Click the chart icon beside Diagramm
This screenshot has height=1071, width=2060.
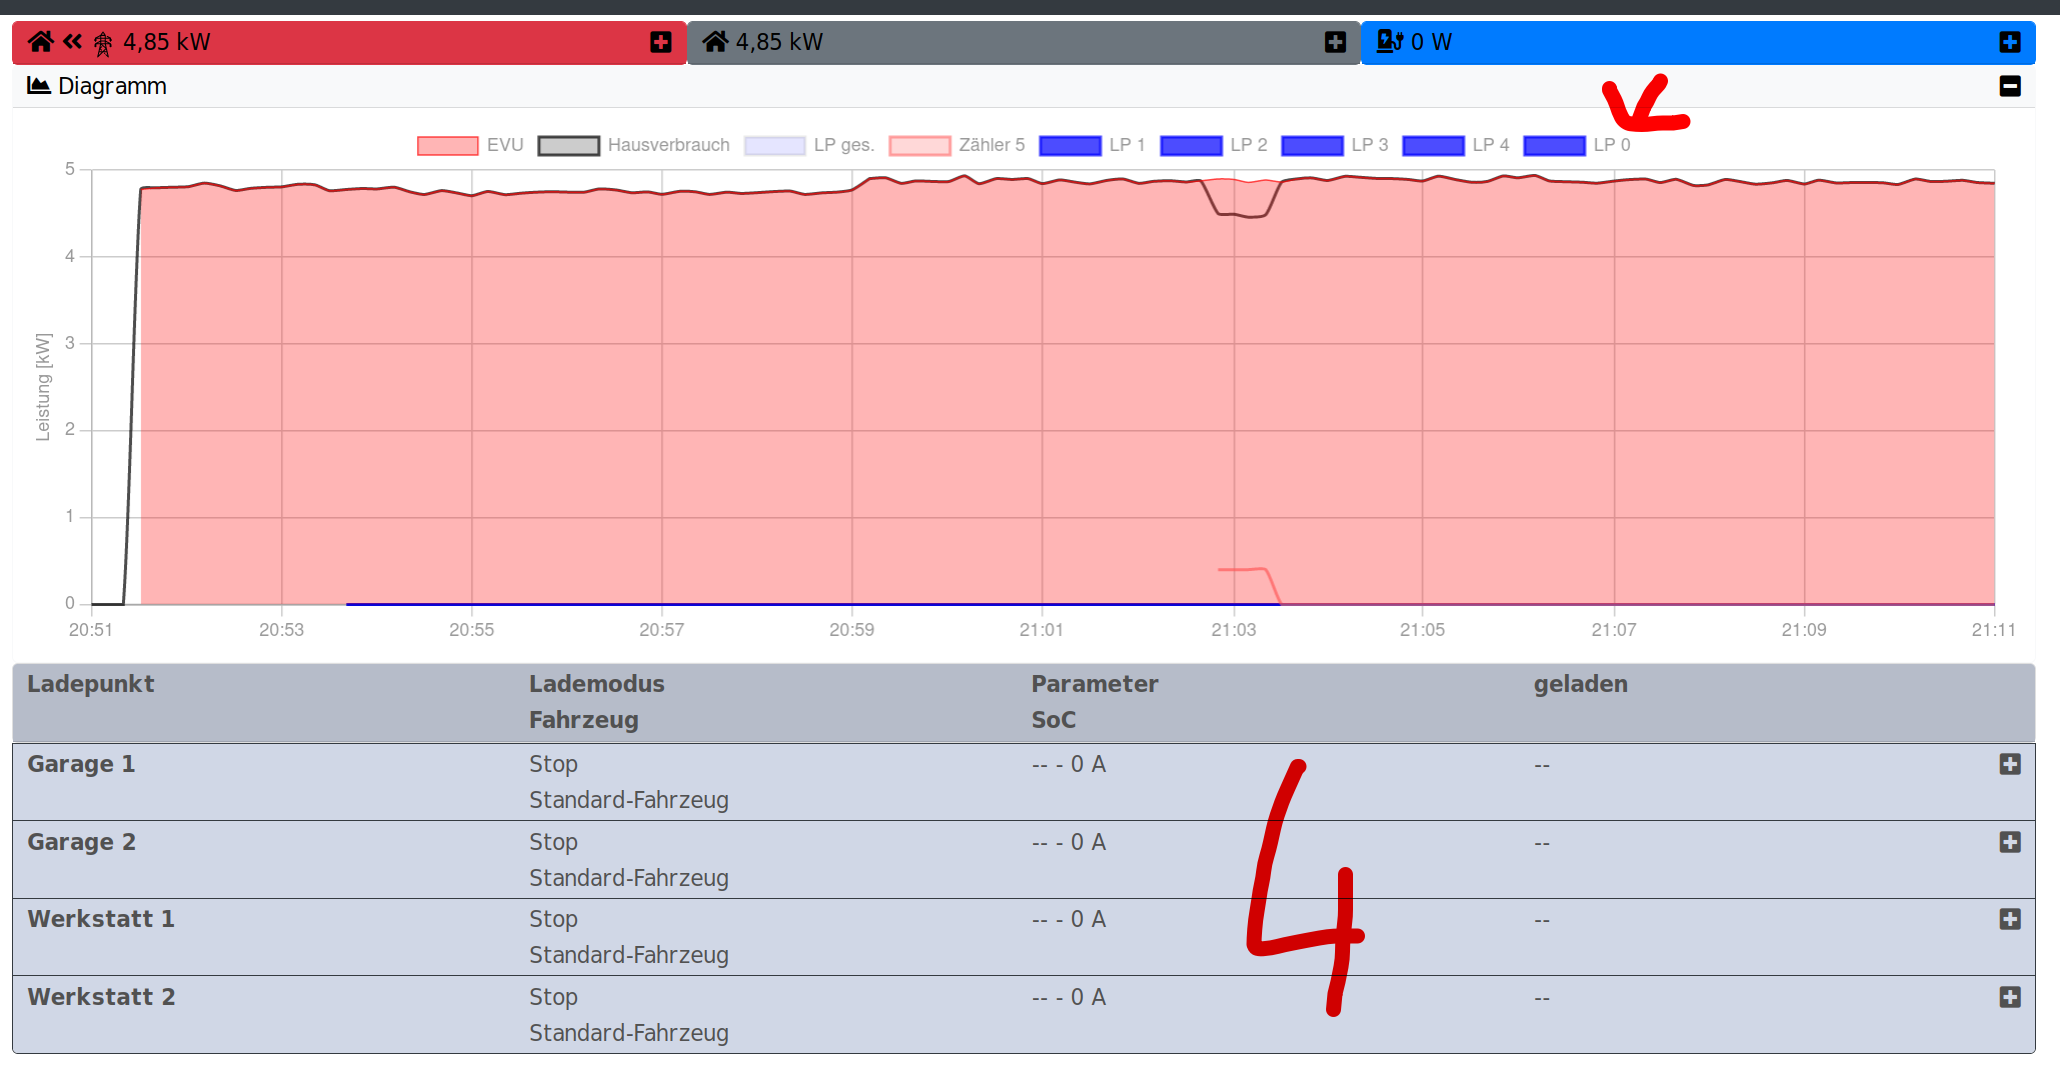pos(38,86)
